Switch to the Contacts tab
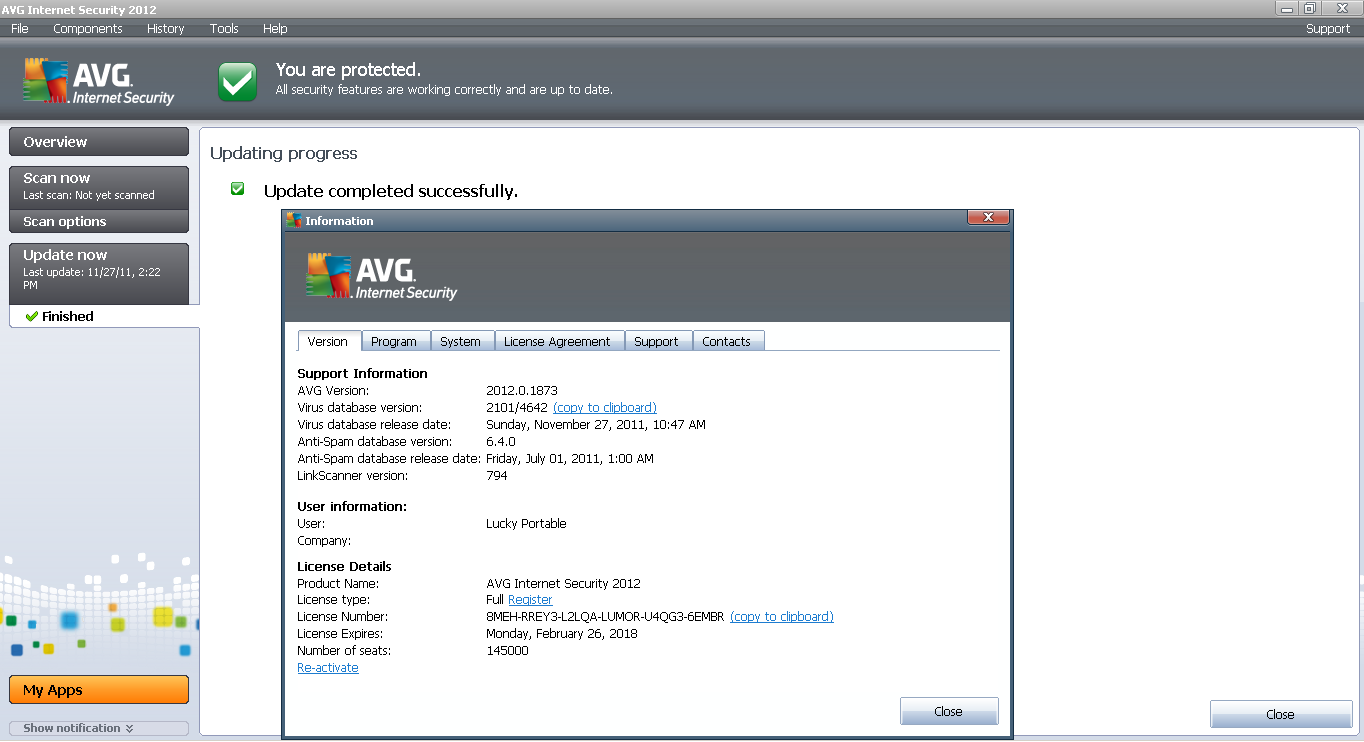1364x742 pixels. (727, 341)
